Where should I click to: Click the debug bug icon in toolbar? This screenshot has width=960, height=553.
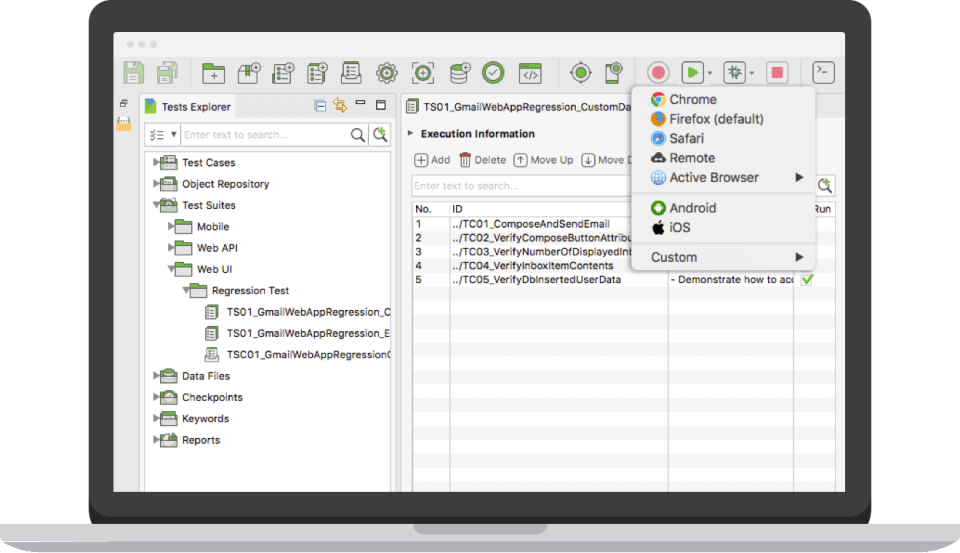[x=734, y=73]
